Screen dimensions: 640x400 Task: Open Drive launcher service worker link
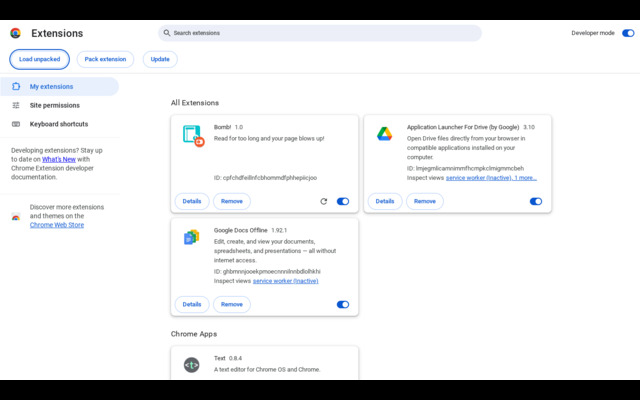[x=491, y=178]
